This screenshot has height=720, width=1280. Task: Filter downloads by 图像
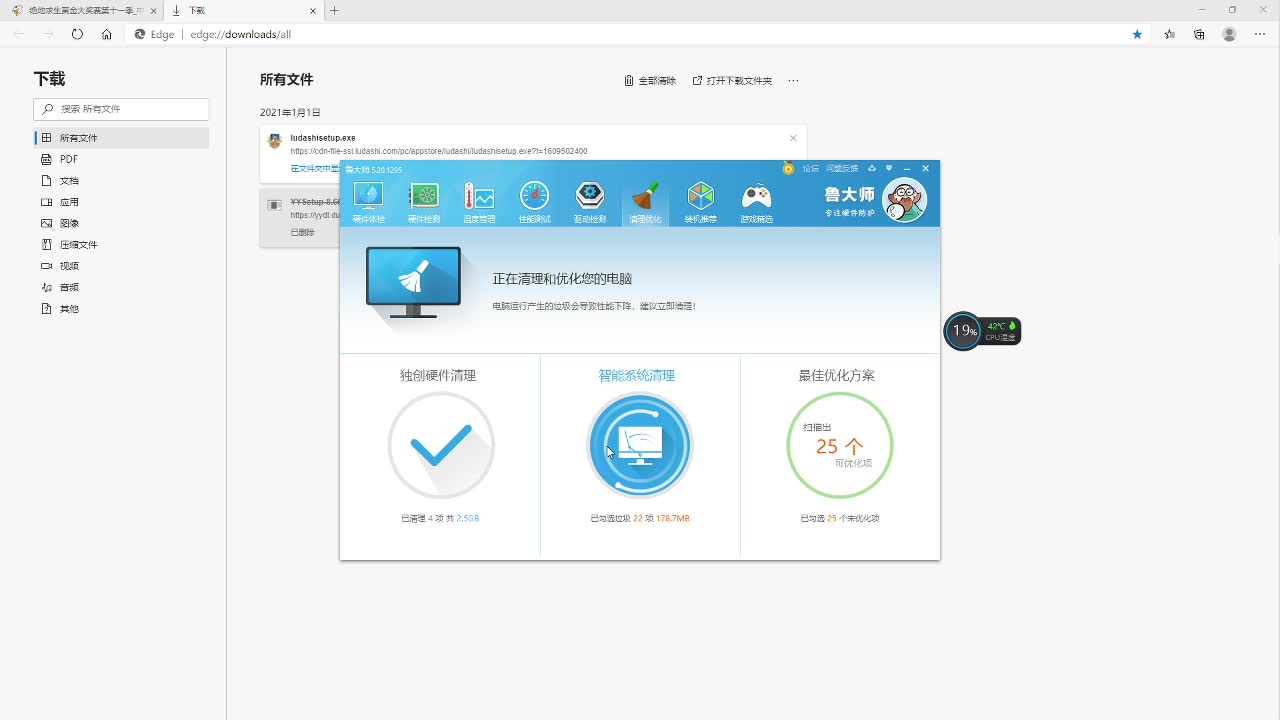121,223
